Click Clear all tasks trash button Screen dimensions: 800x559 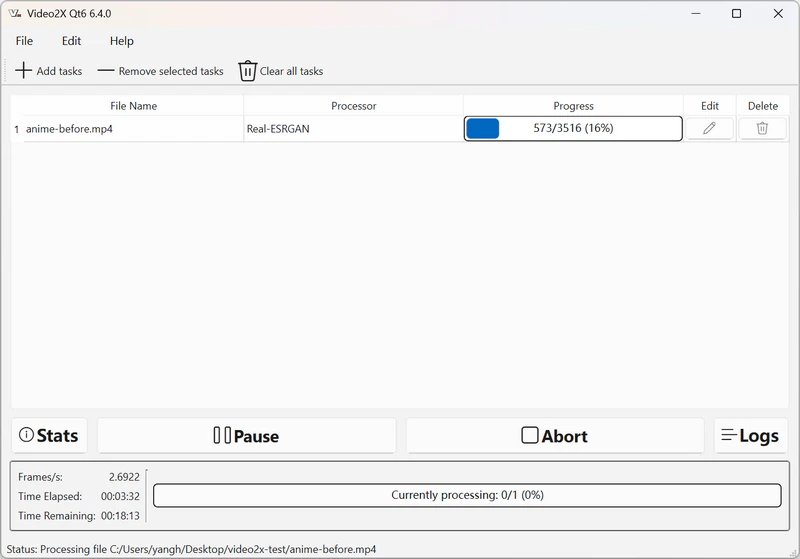coord(281,71)
